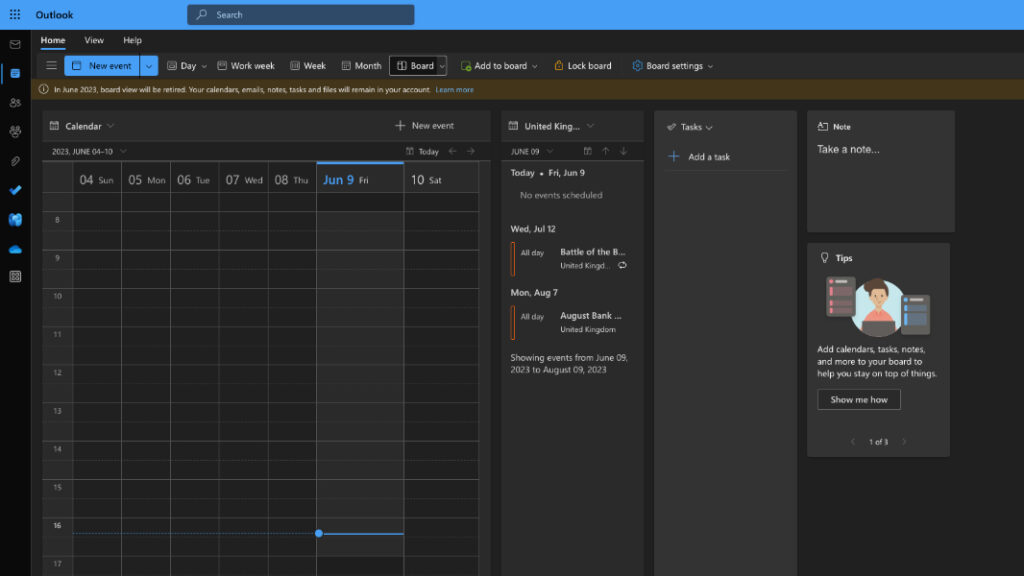Screen dimensions: 1024x576
Task: Open the app launcher grid icon
Action: pyautogui.click(x=14, y=14)
